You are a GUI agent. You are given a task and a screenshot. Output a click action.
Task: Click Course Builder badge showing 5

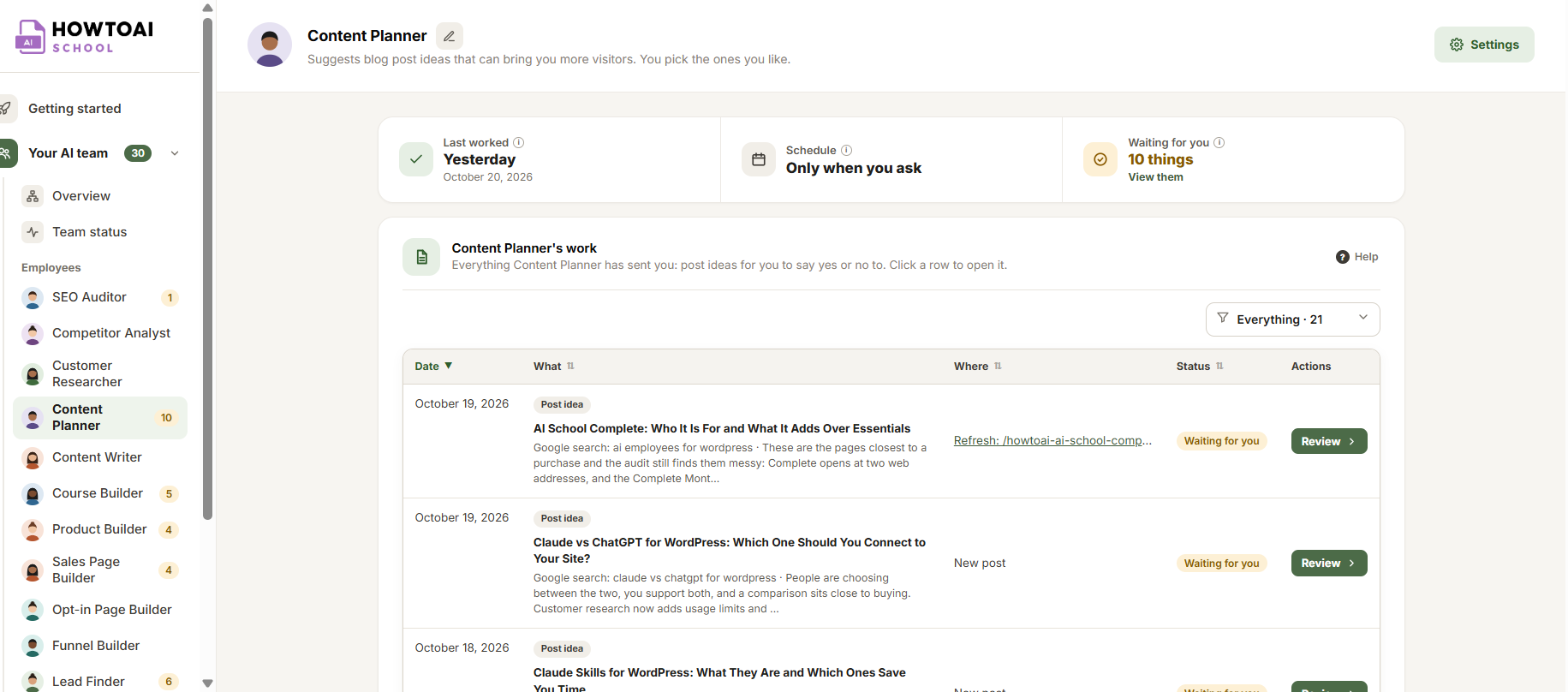[169, 494]
